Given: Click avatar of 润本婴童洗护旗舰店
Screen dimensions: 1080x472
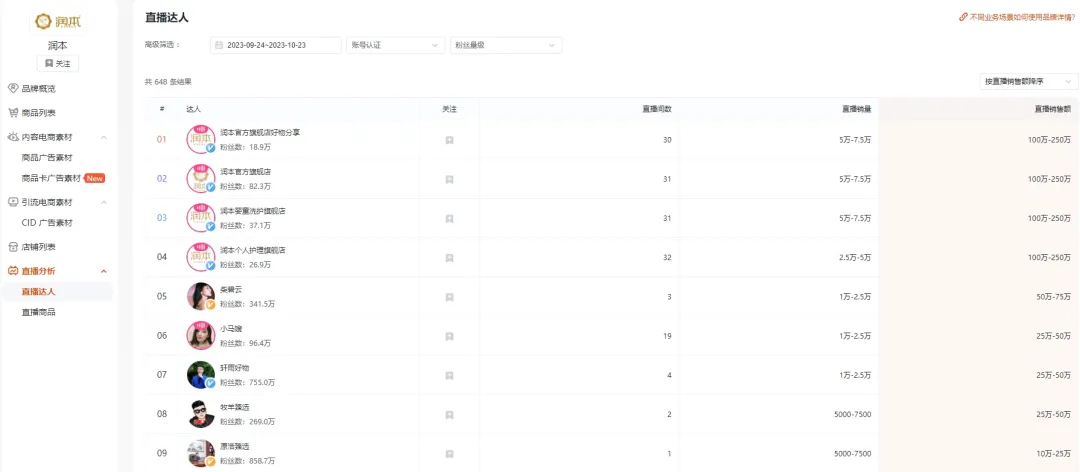Looking at the screenshot, I should coord(201,218).
